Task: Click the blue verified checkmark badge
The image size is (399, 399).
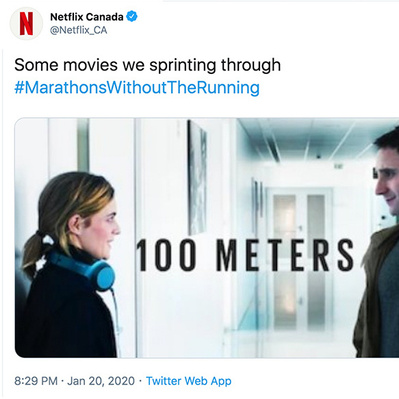Action: [132, 16]
